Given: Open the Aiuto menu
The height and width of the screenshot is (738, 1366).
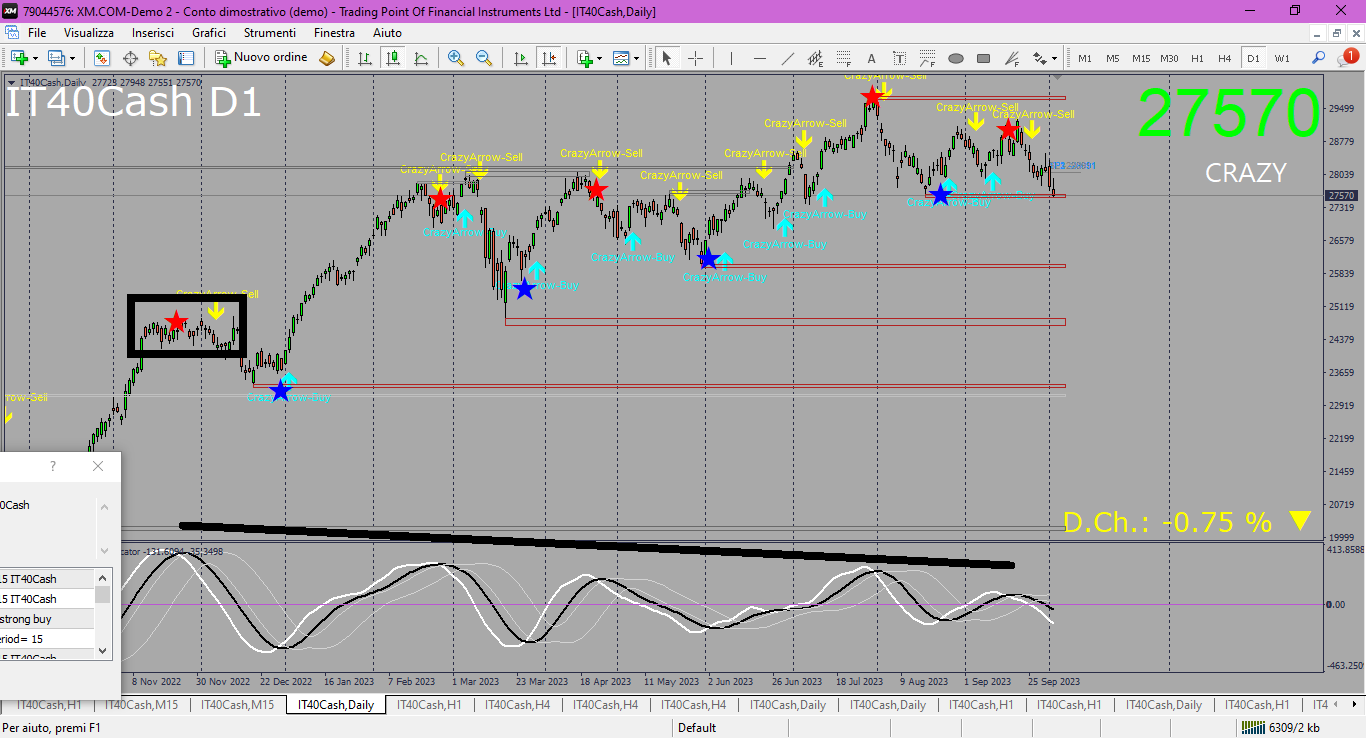Looking at the screenshot, I should pos(387,32).
